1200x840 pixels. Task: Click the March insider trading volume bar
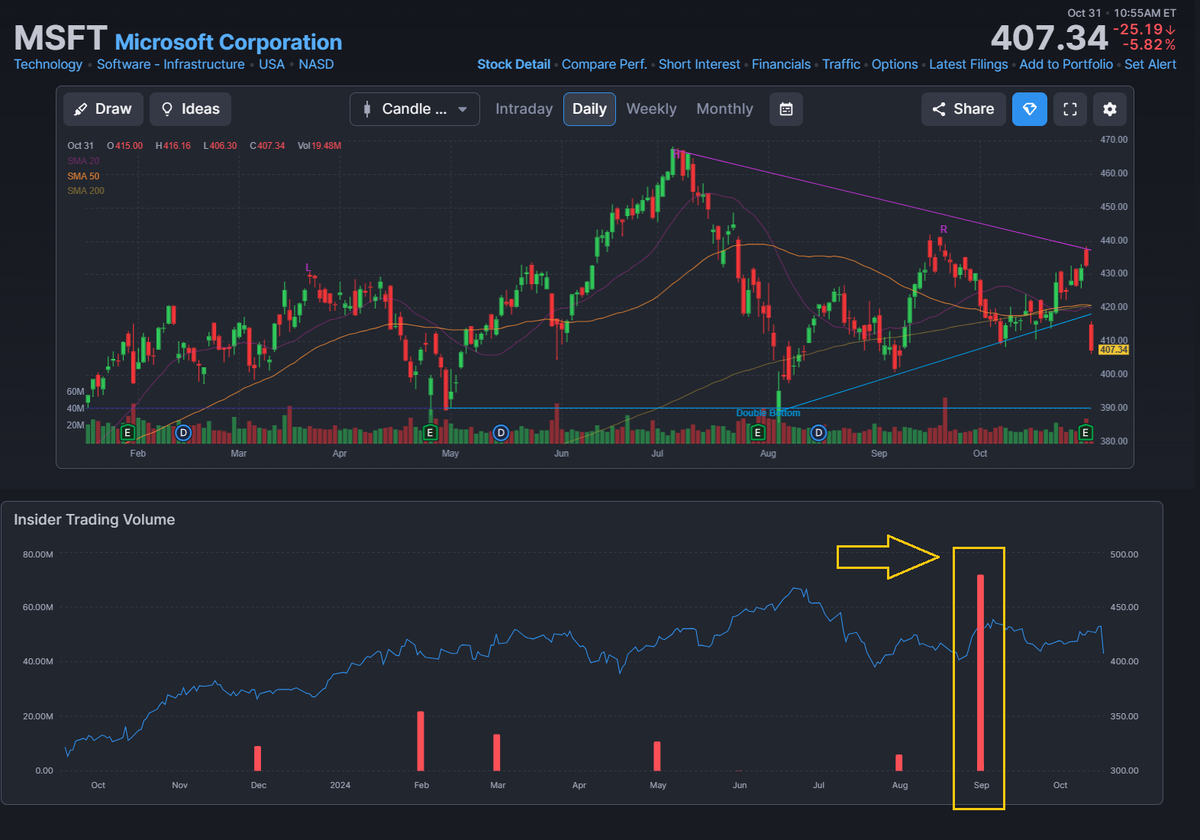[x=496, y=752]
